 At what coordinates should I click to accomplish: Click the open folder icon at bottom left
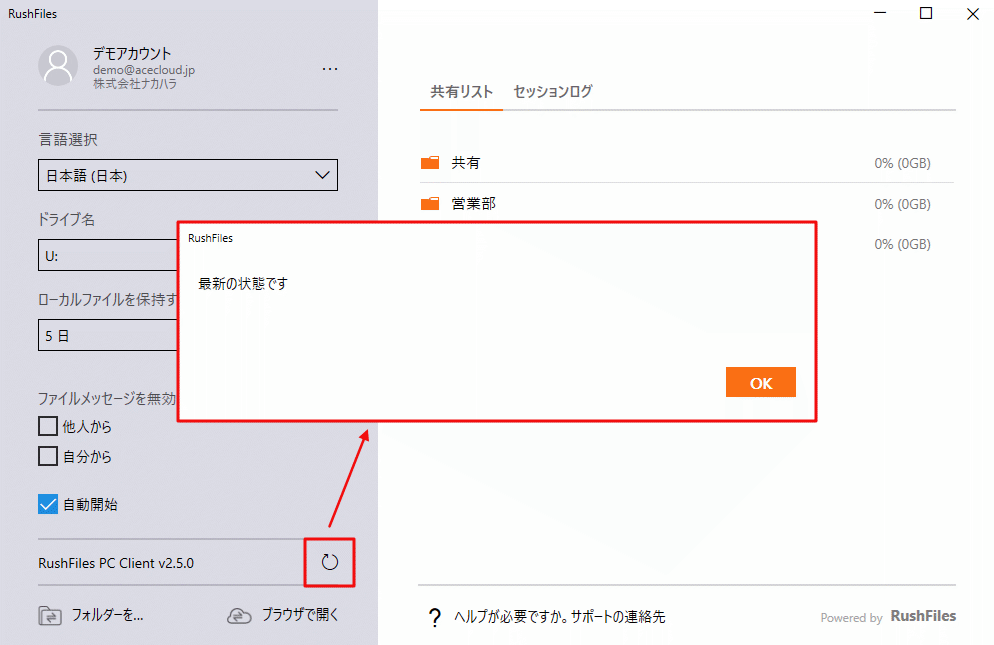(x=50, y=615)
